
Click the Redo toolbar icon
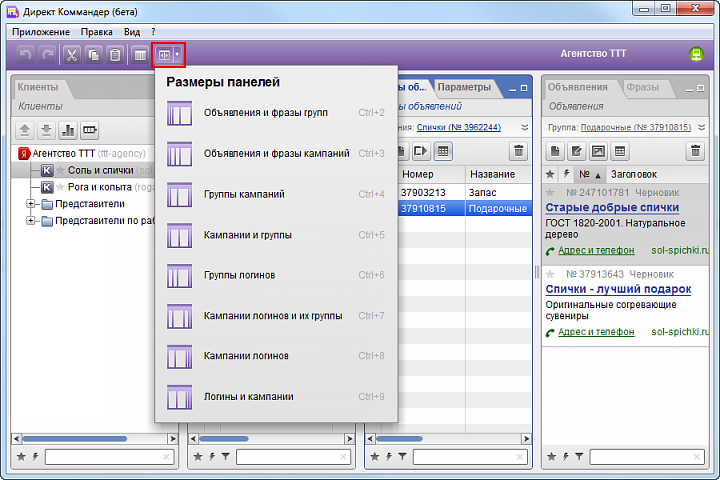47,55
